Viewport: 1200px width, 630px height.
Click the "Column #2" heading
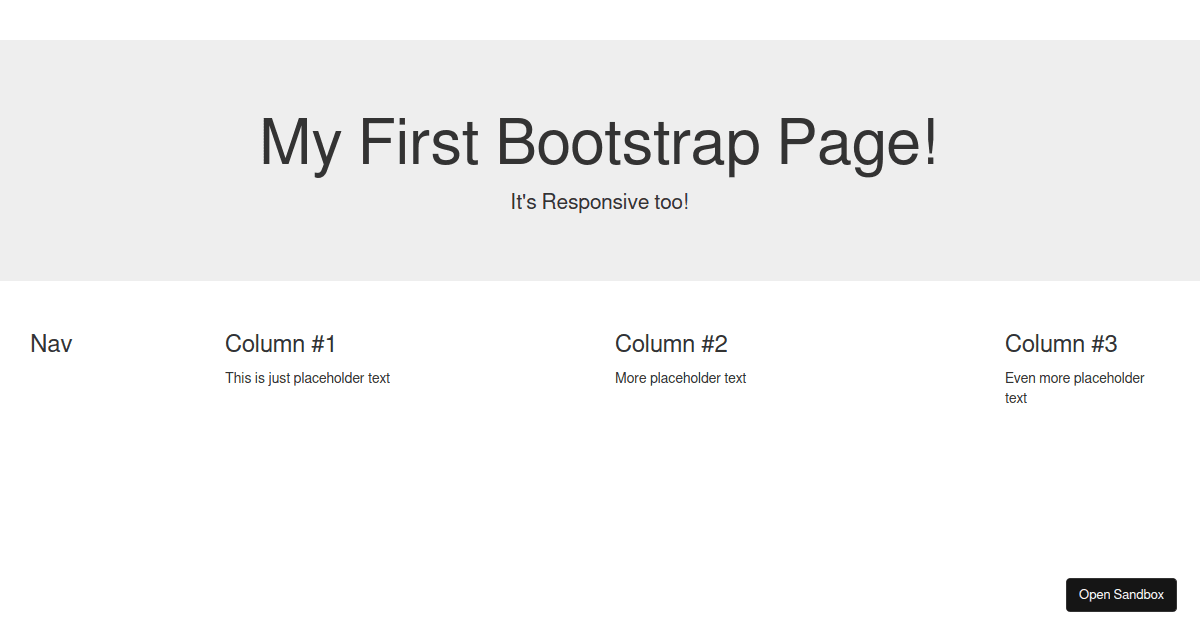pos(671,343)
